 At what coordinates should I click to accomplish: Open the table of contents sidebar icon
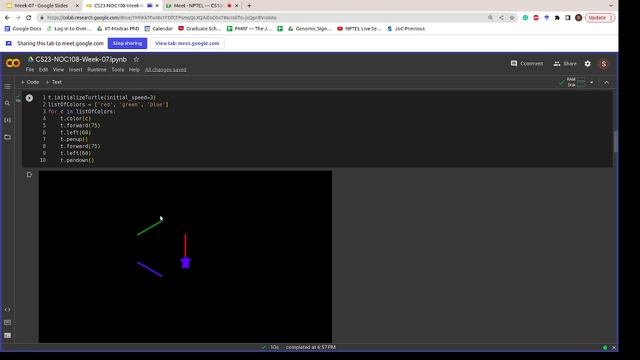[x=7, y=87]
